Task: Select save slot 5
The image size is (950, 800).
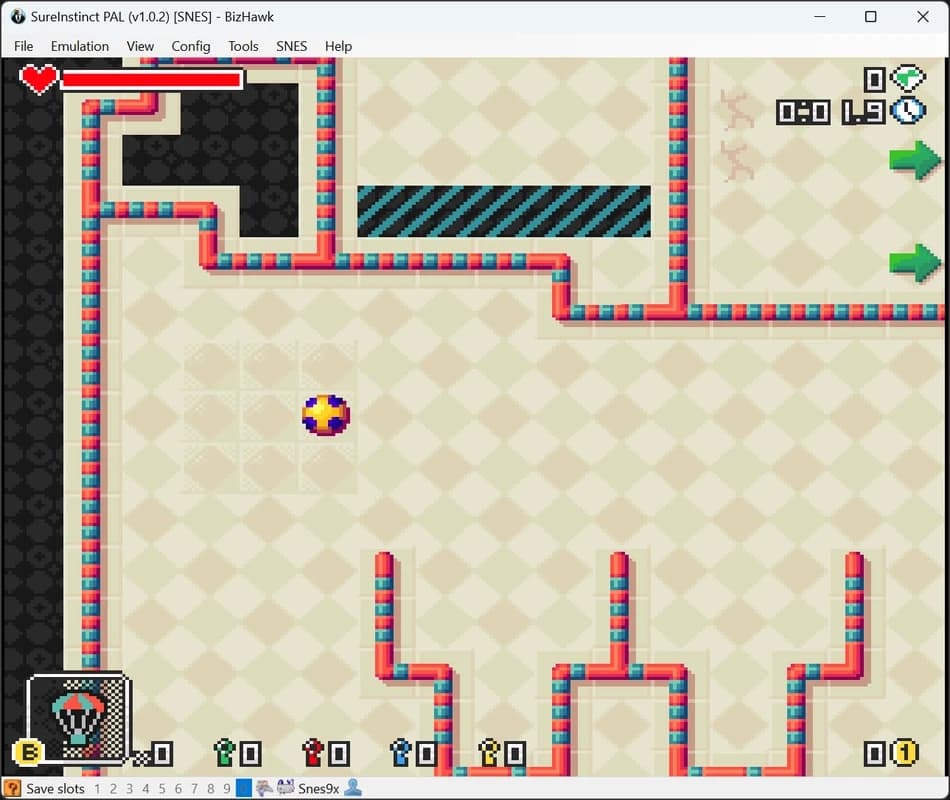Action: pos(162,789)
